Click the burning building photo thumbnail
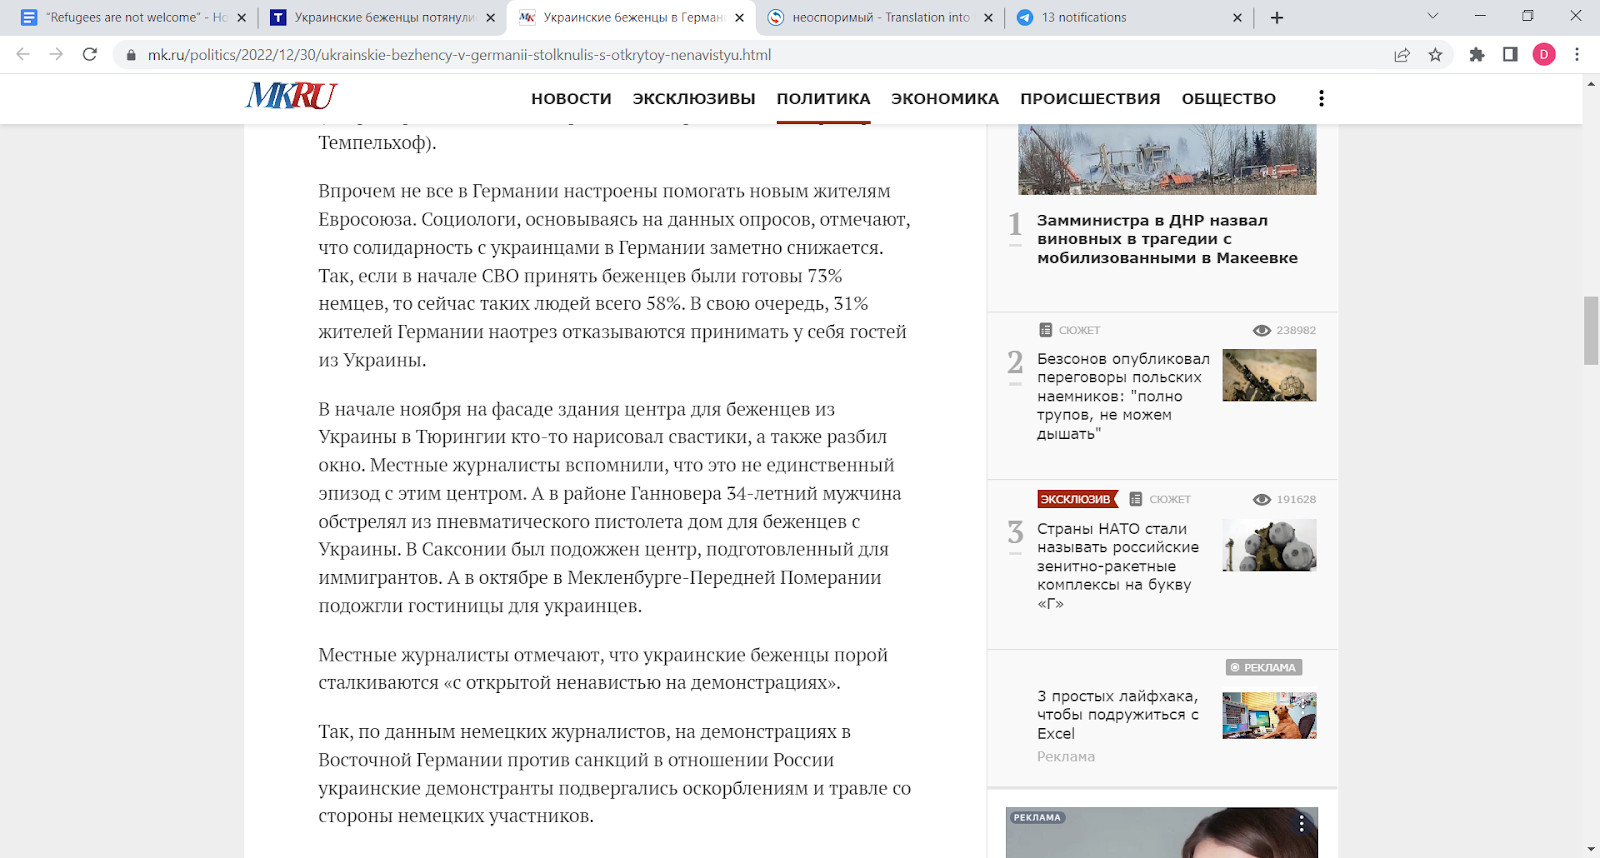This screenshot has height=858, width=1600. tap(1167, 159)
